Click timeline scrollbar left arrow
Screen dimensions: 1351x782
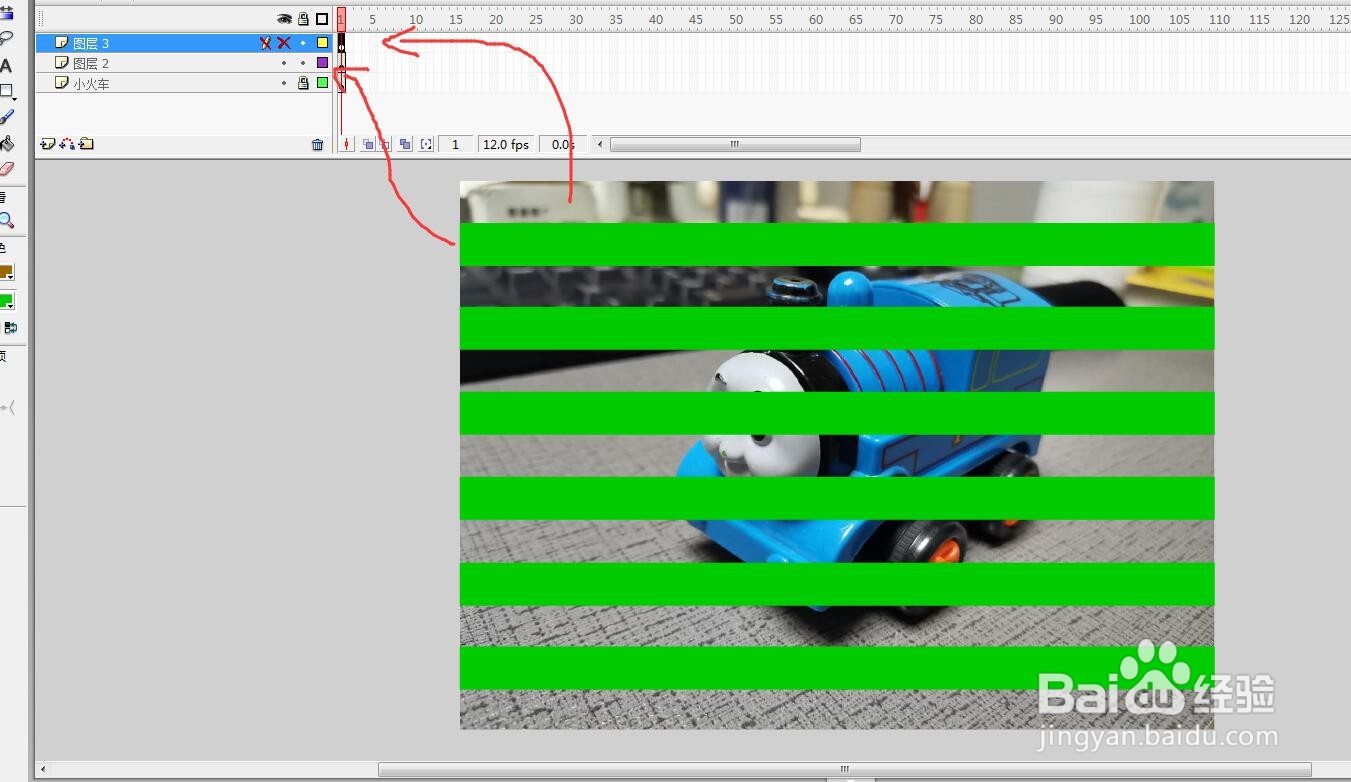pos(600,144)
